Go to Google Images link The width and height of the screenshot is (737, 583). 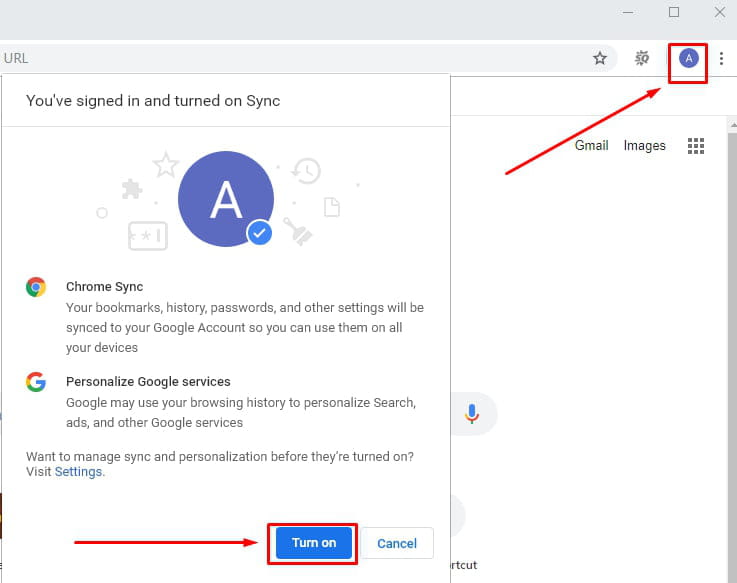pos(644,146)
